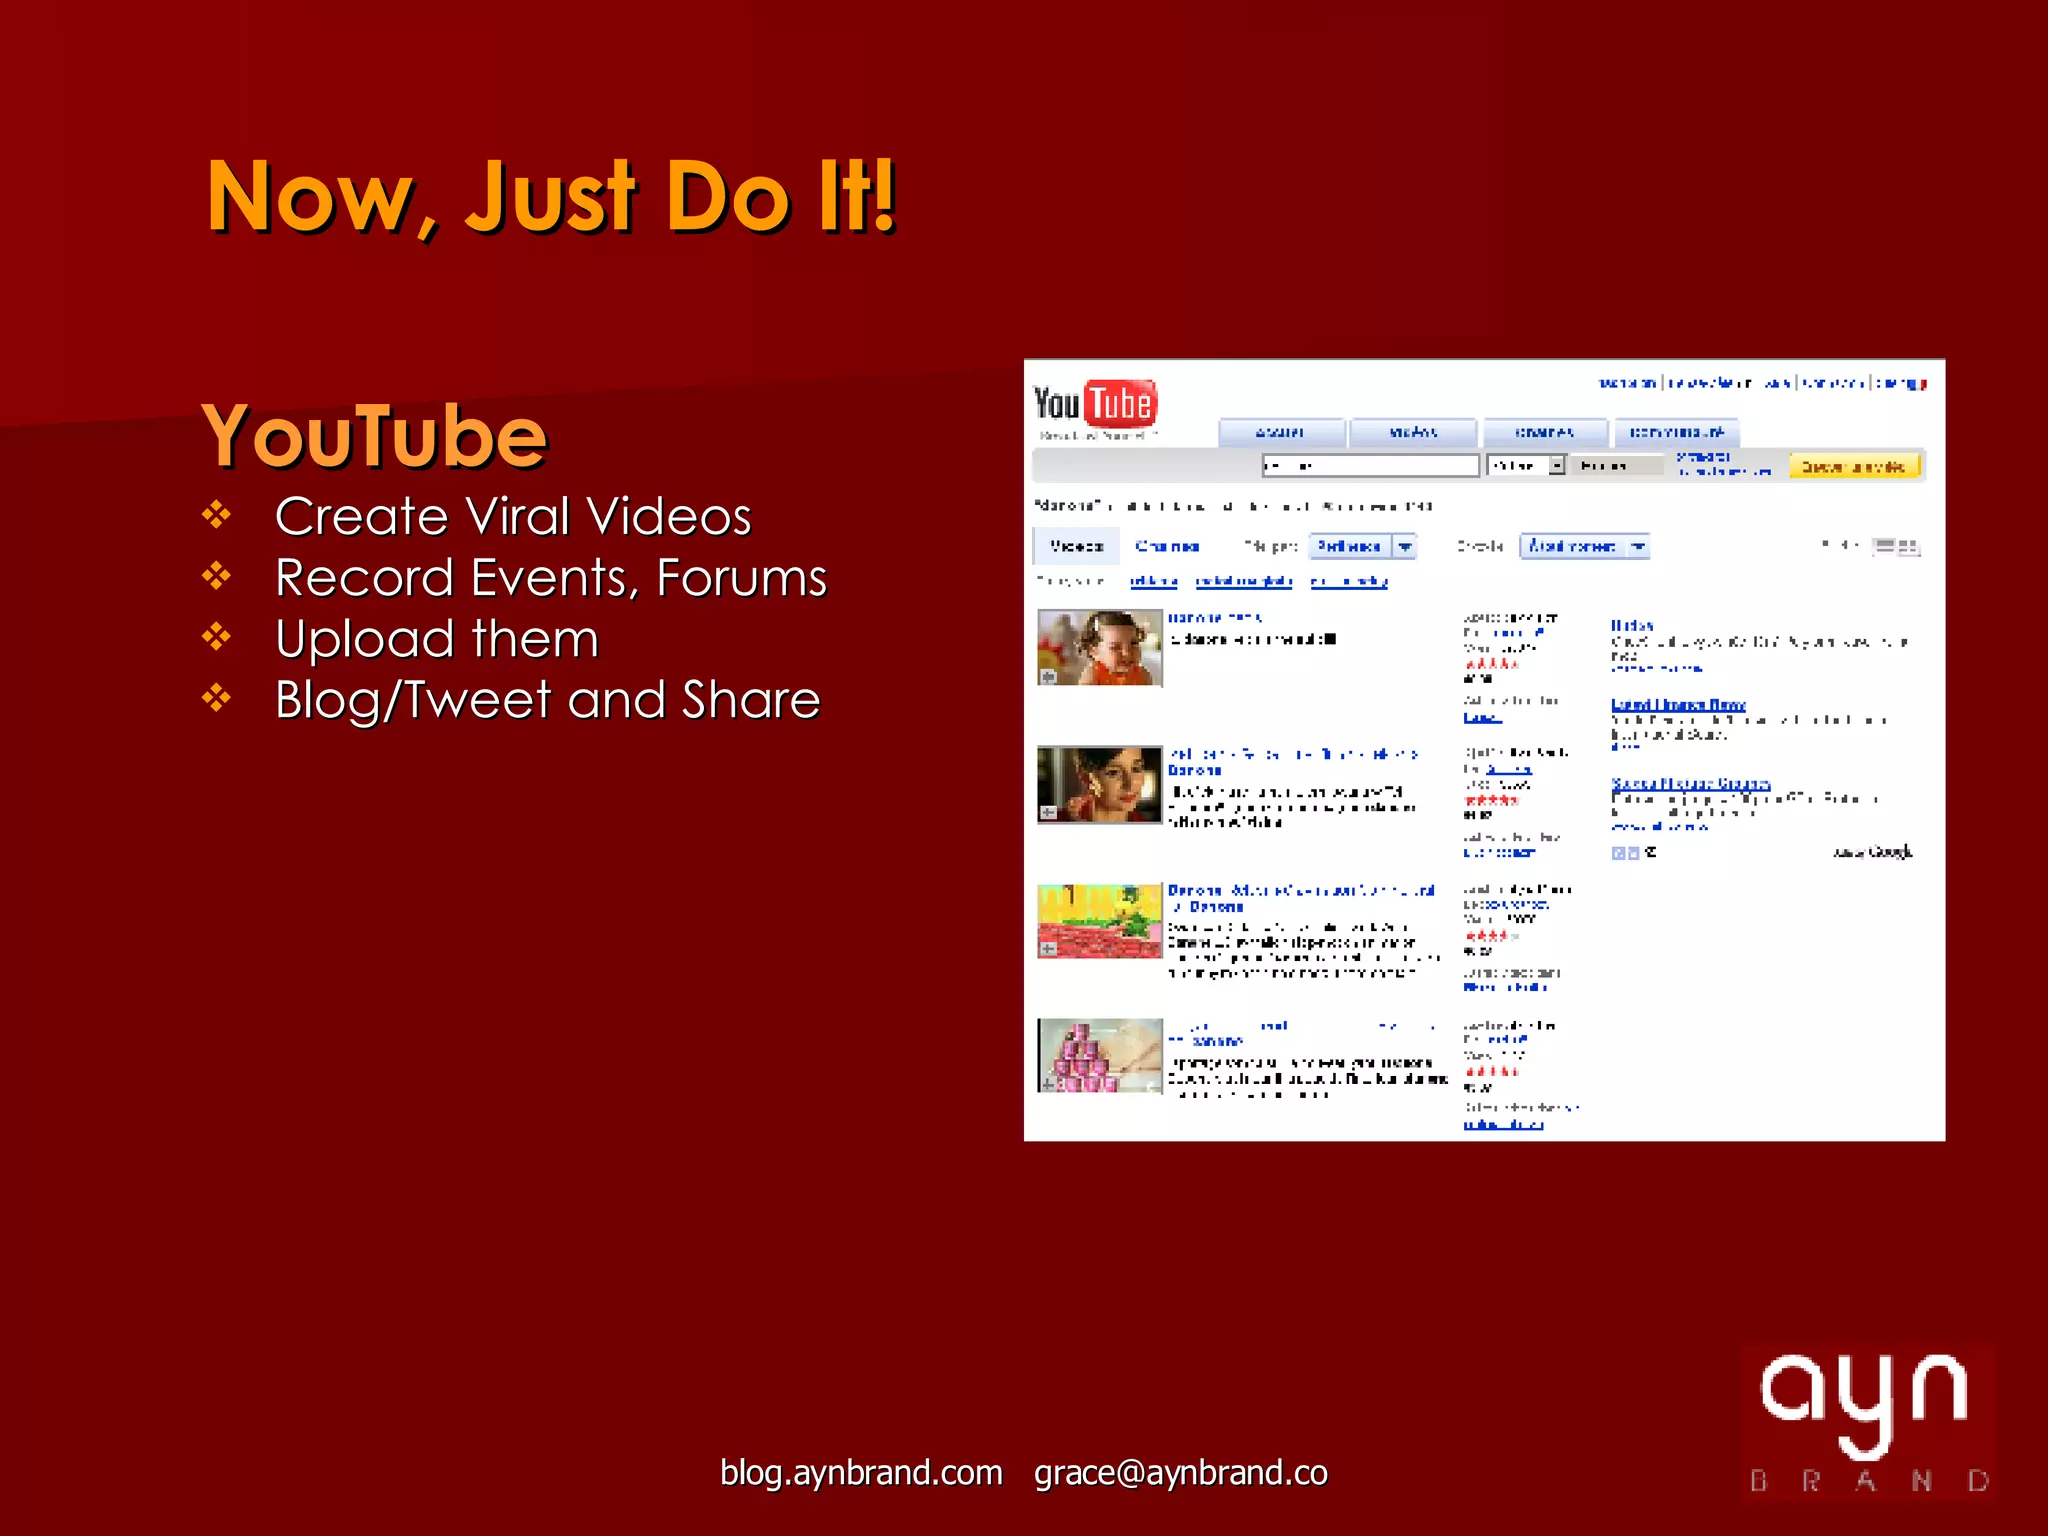Click the grace@aynbrand.co email address
The height and width of the screenshot is (1536, 2048).
coord(1181,1472)
